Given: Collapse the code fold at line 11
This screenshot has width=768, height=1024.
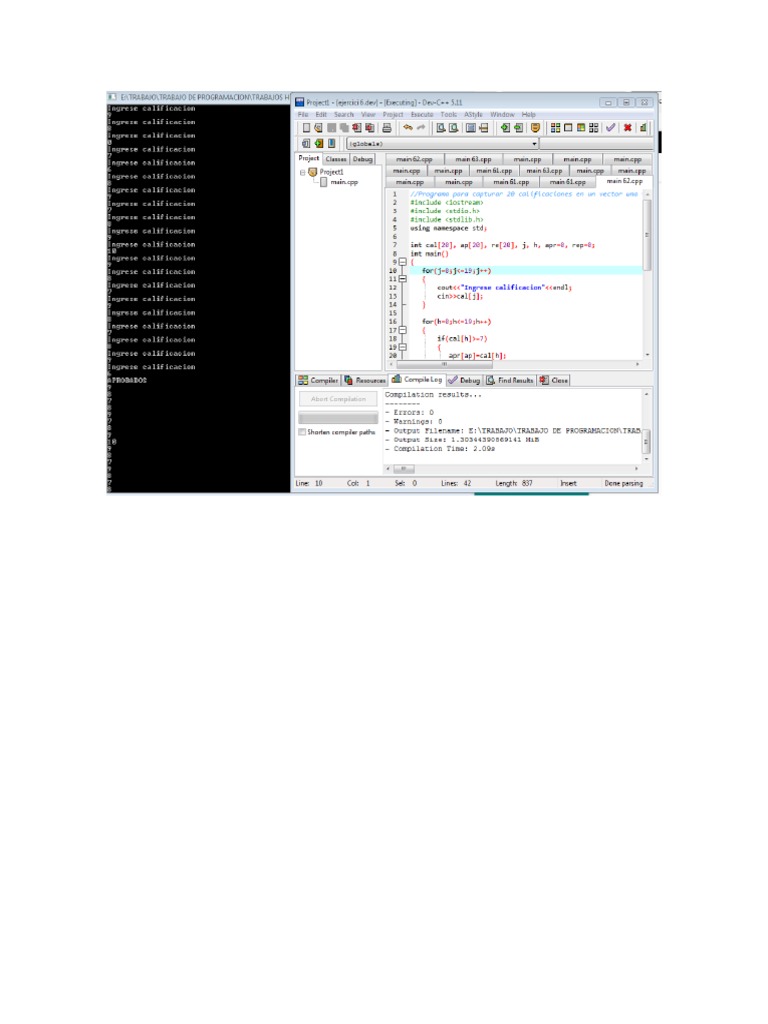Looking at the screenshot, I should [x=402, y=279].
